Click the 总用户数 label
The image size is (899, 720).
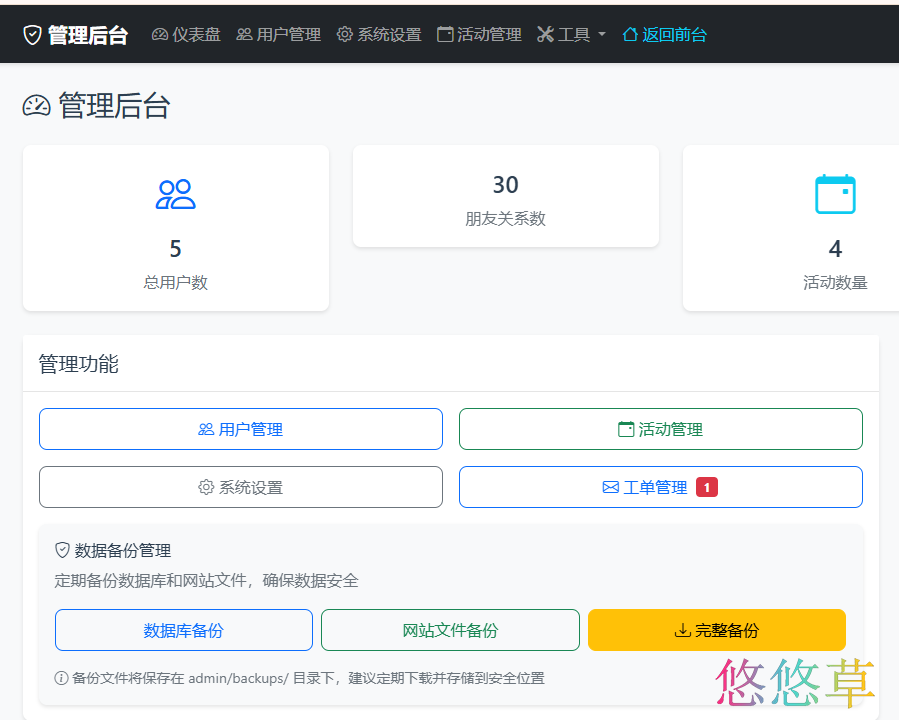[x=175, y=283]
